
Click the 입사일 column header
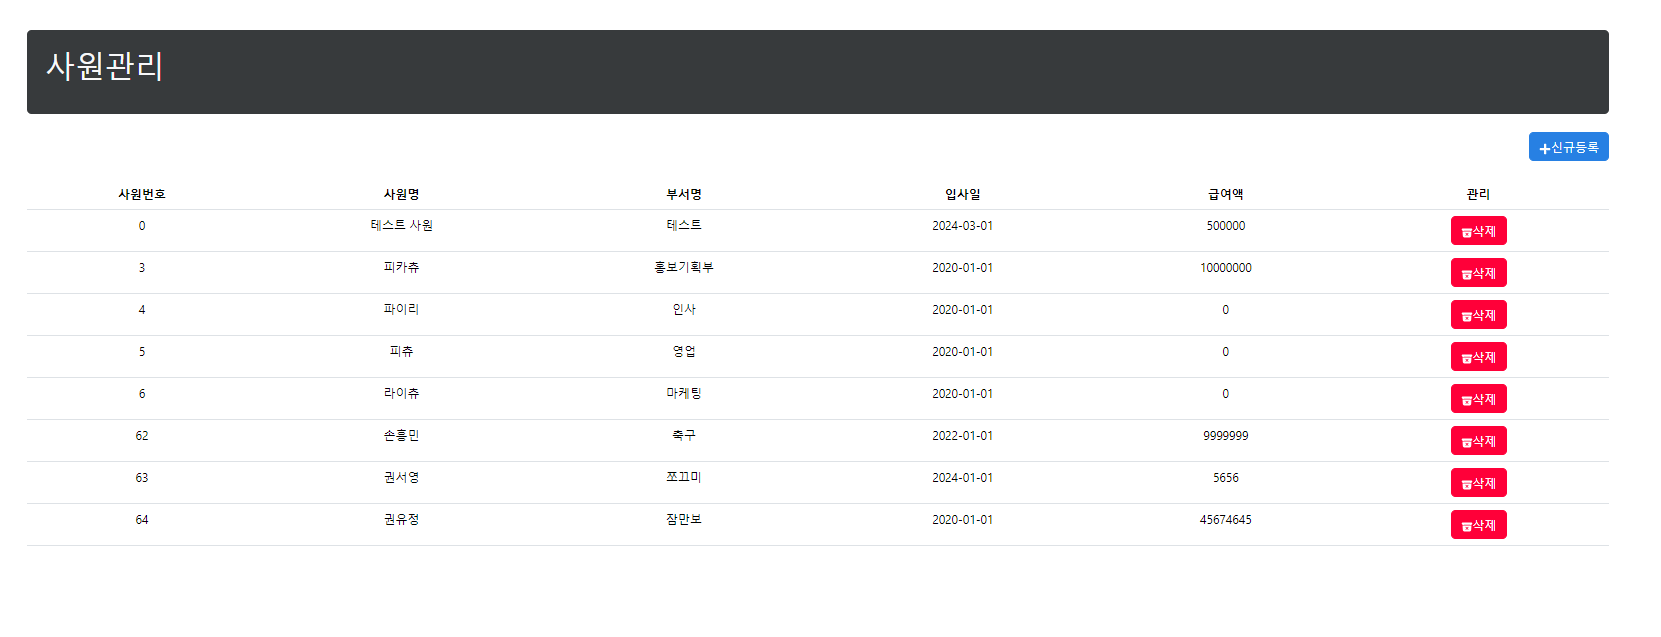pyautogui.click(x=963, y=194)
